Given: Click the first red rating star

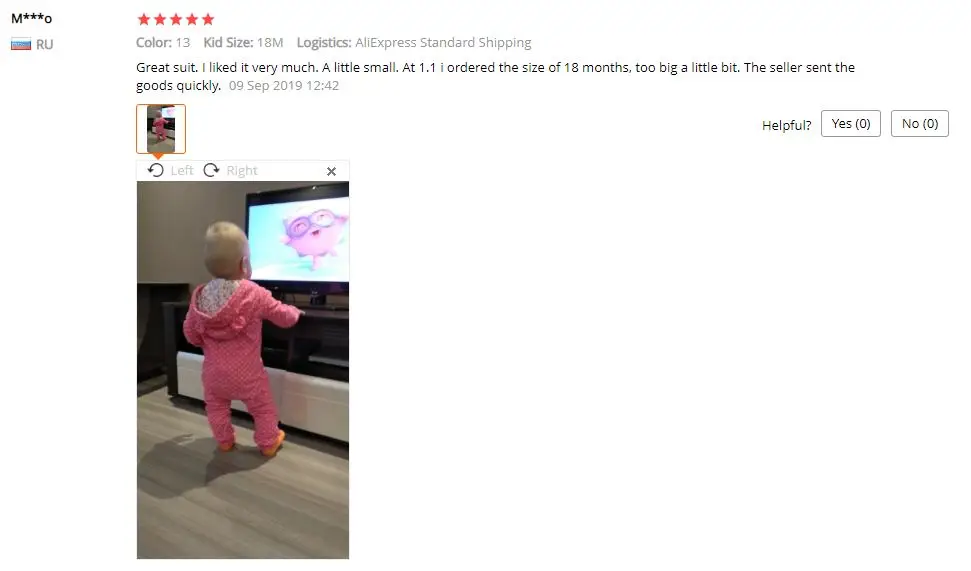Looking at the screenshot, I should pos(144,19).
